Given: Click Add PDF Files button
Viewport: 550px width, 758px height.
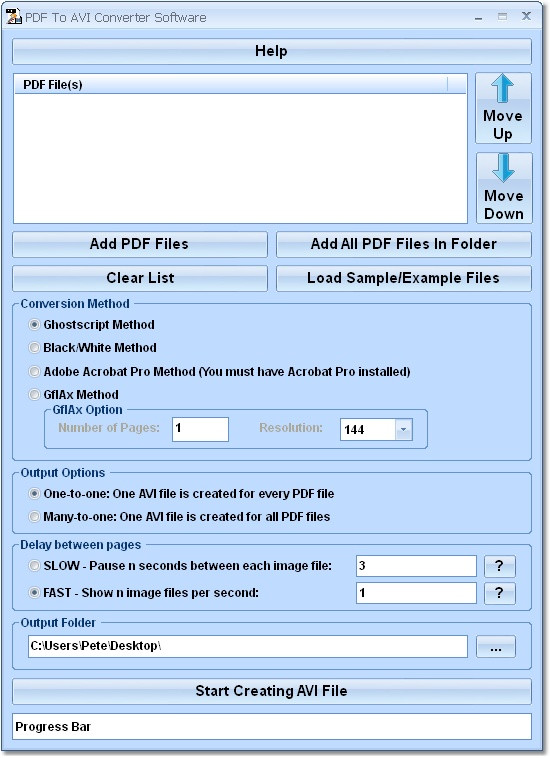Looking at the screenshot, I should 140,244.
